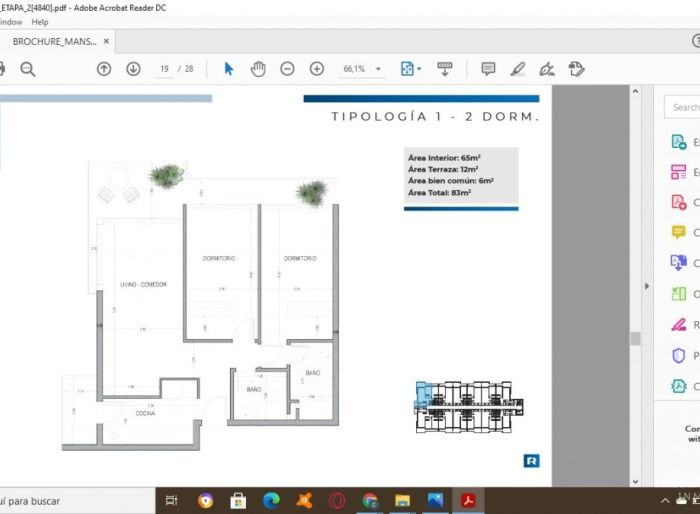Open Redact tool in side panel
The width and height of the screenshot is (700, 514).
click(x=679, y=324)
